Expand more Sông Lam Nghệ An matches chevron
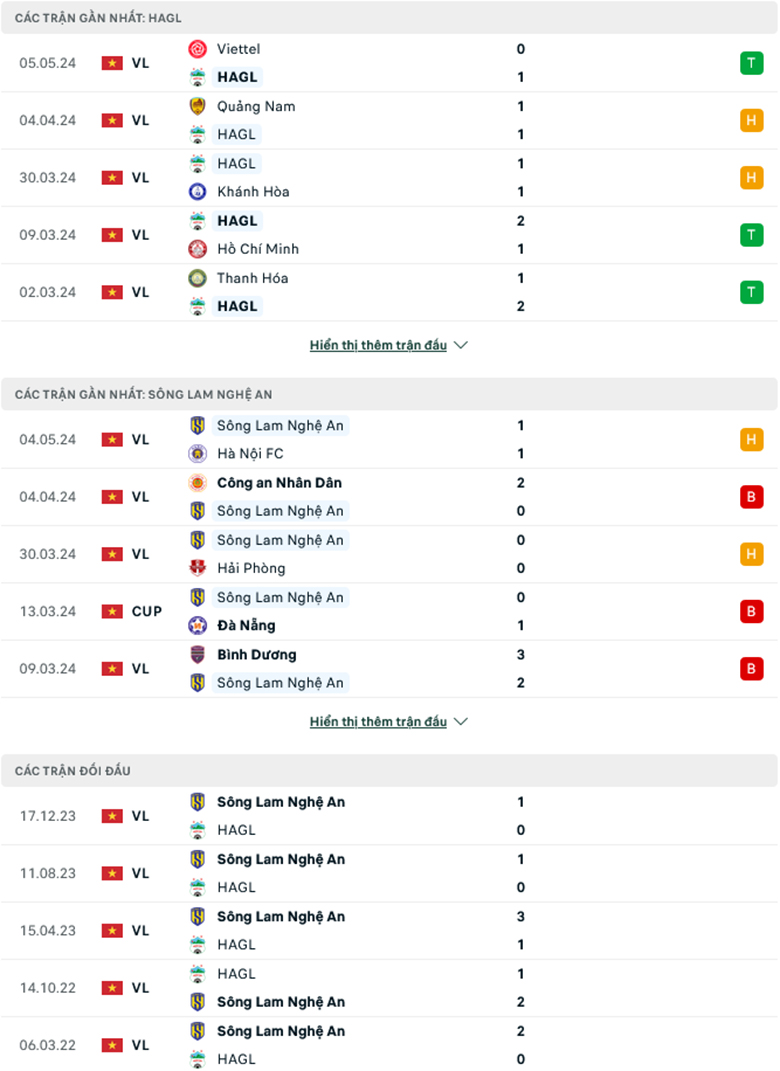The height and width of the screenshot is (1071, 780). pos(461,722)
